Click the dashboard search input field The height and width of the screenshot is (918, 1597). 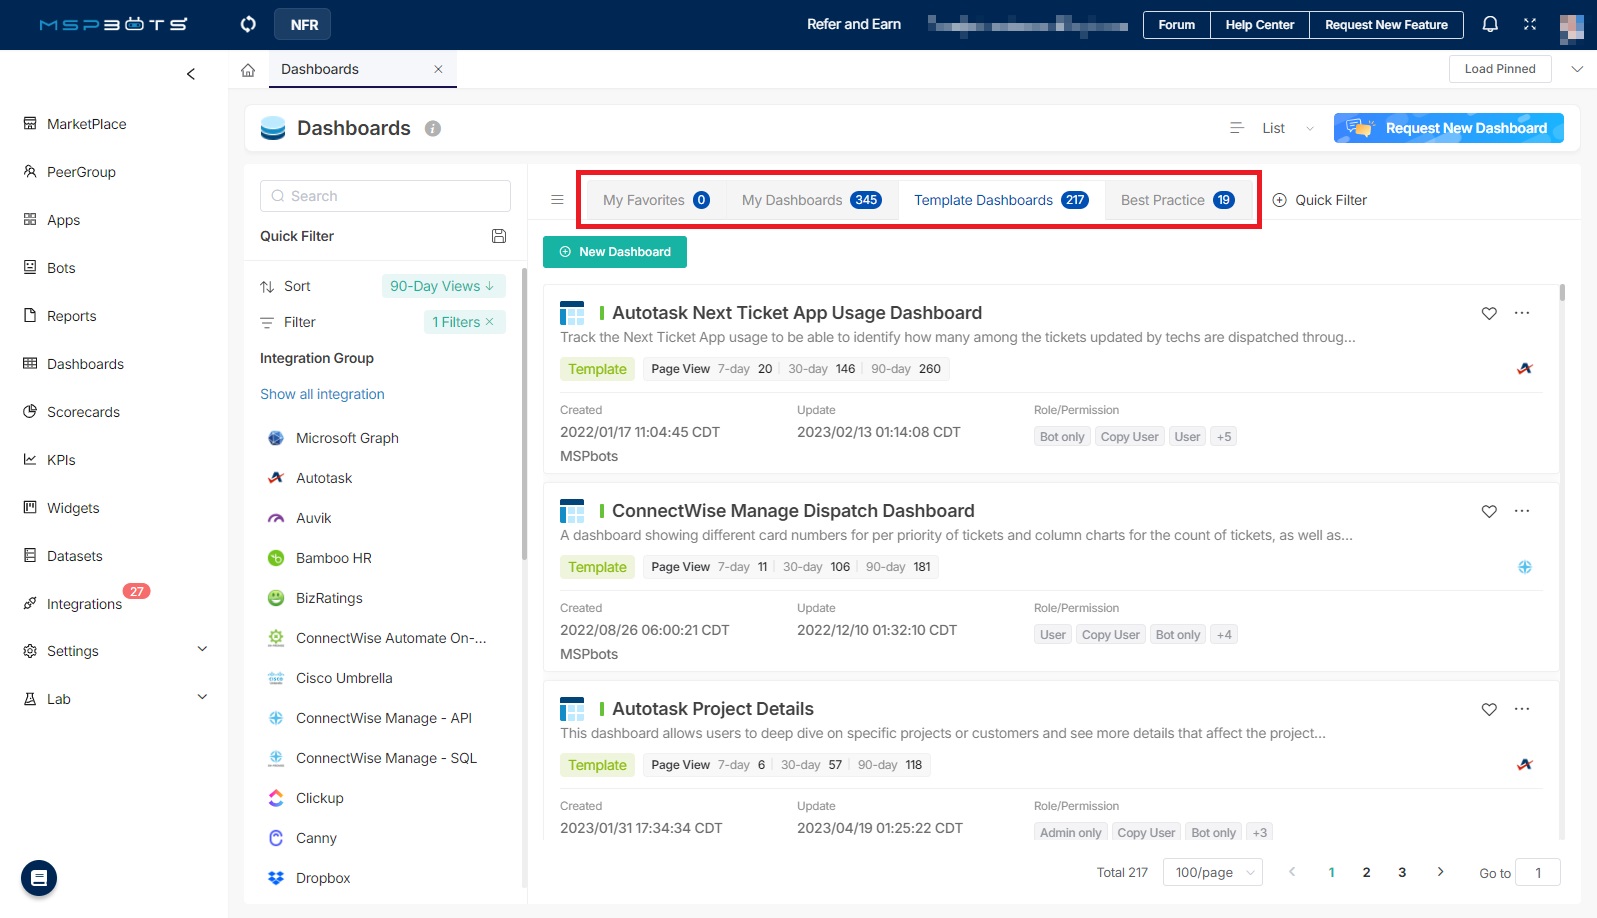(385, 196)
